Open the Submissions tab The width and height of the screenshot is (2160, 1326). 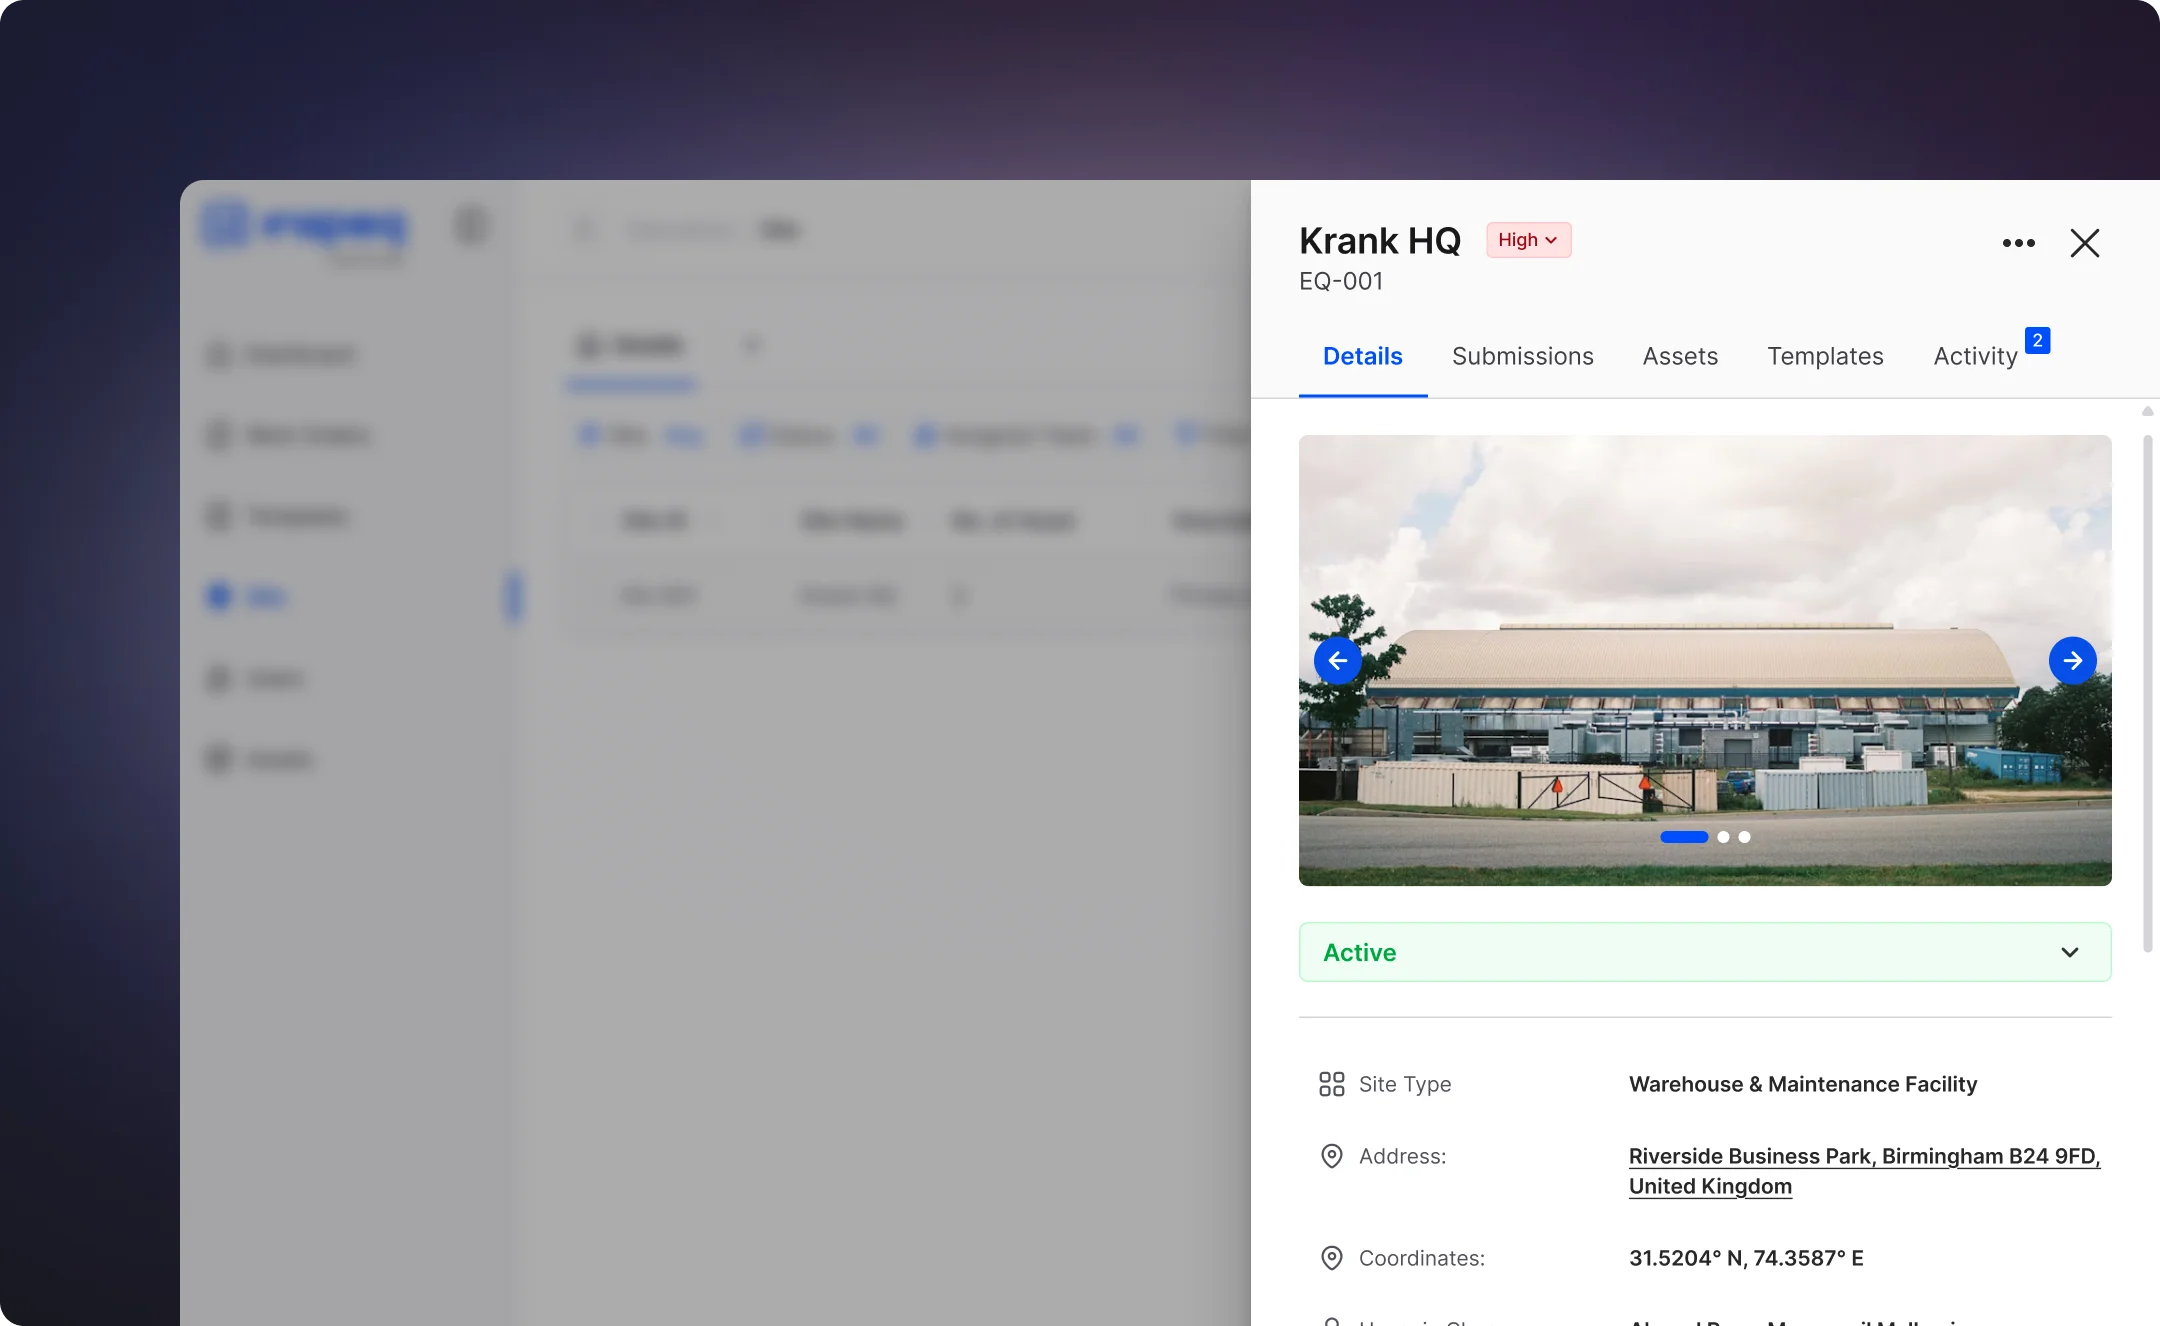[x=1522, y=356]
